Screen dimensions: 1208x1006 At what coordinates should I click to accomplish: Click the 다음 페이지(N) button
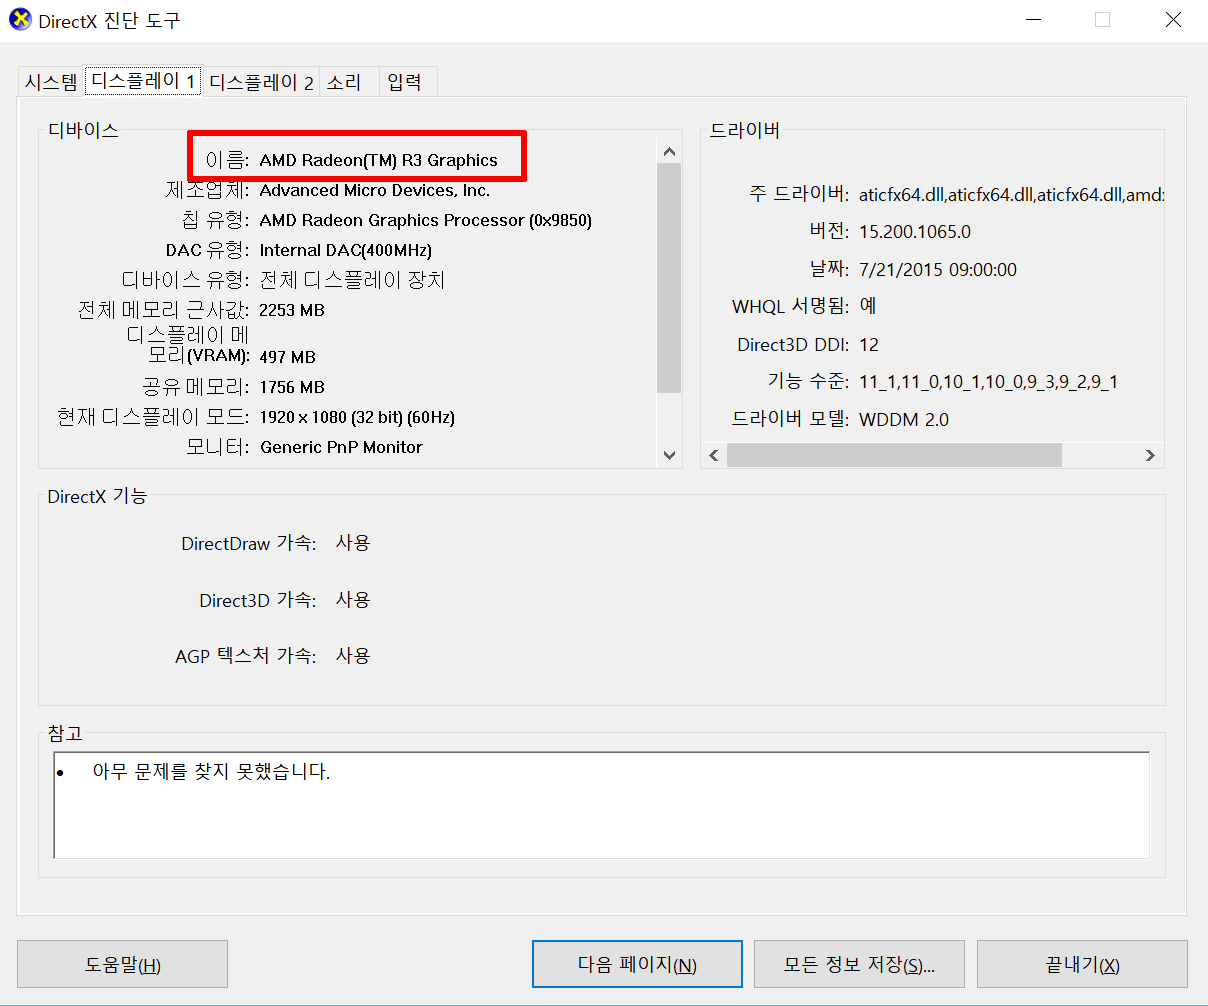pyautogui.click(x=637, y=964)
